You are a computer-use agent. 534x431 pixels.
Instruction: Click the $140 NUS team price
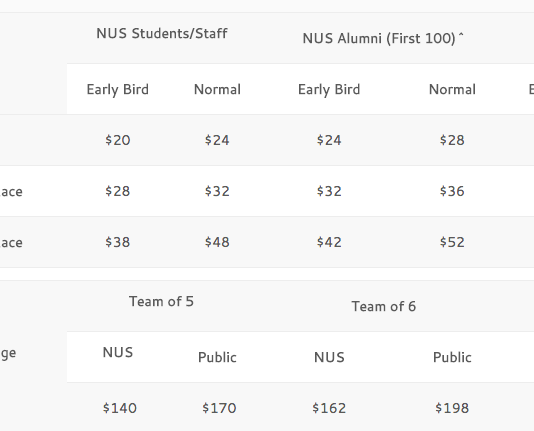point(120,408)
